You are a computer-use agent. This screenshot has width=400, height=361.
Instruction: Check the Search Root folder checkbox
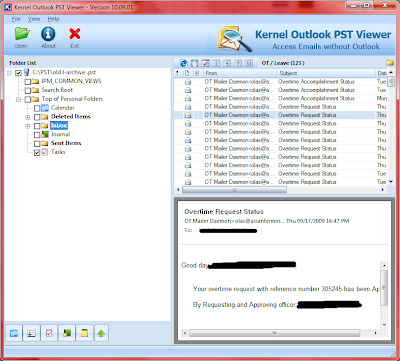[x=28, y=90]
